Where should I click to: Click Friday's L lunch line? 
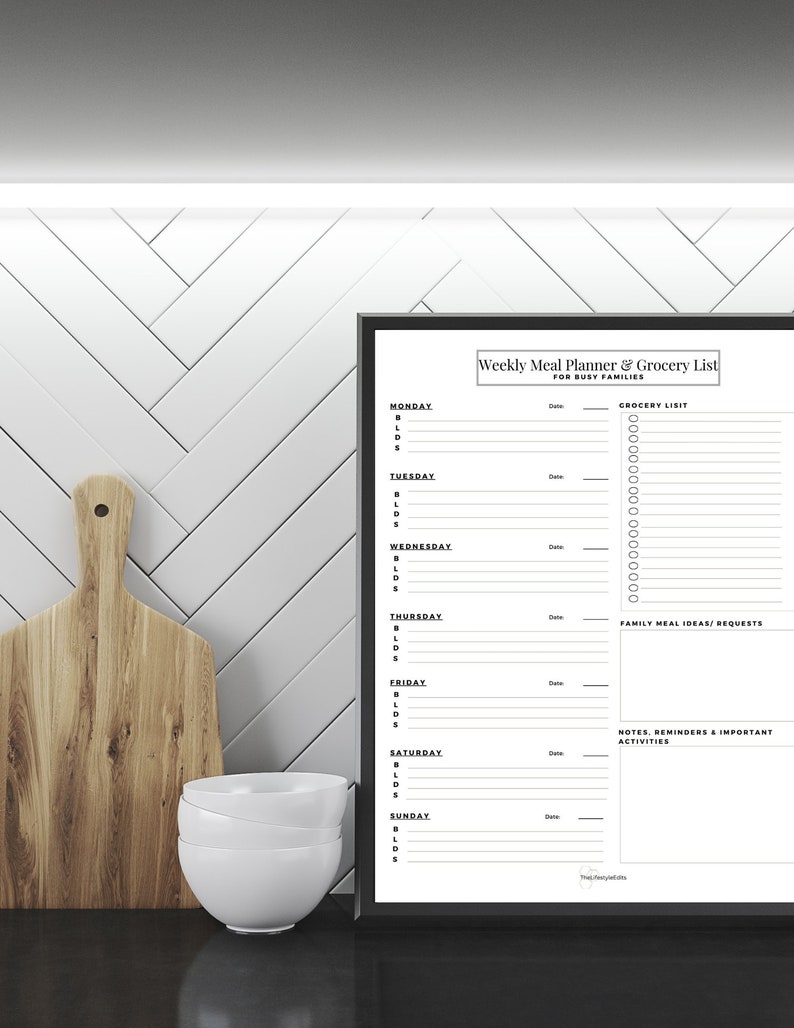coord(507,705)
